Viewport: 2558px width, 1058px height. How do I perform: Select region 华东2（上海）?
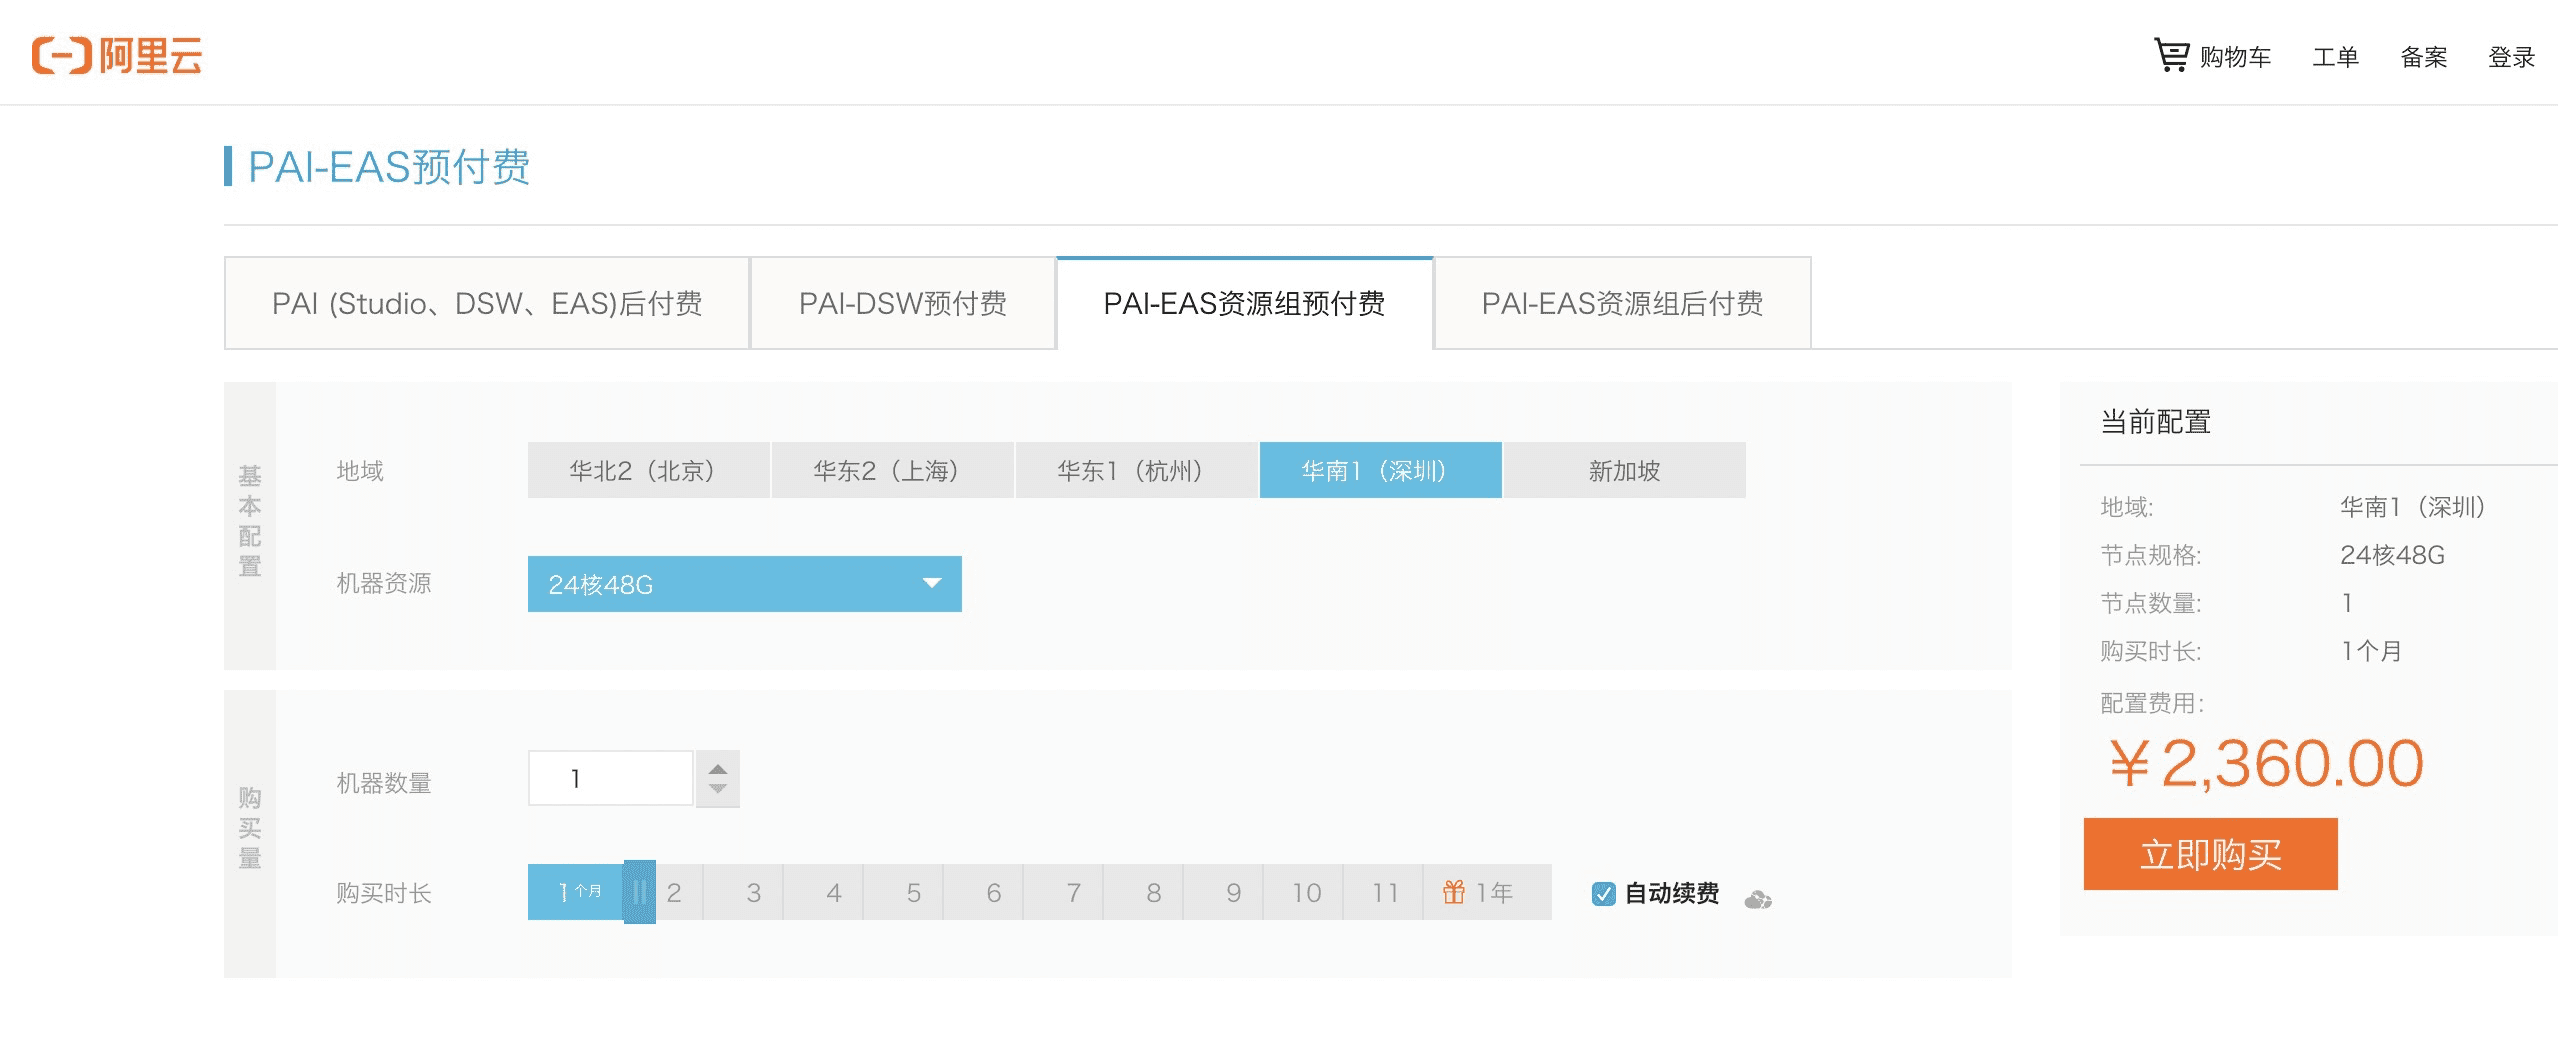892,470
